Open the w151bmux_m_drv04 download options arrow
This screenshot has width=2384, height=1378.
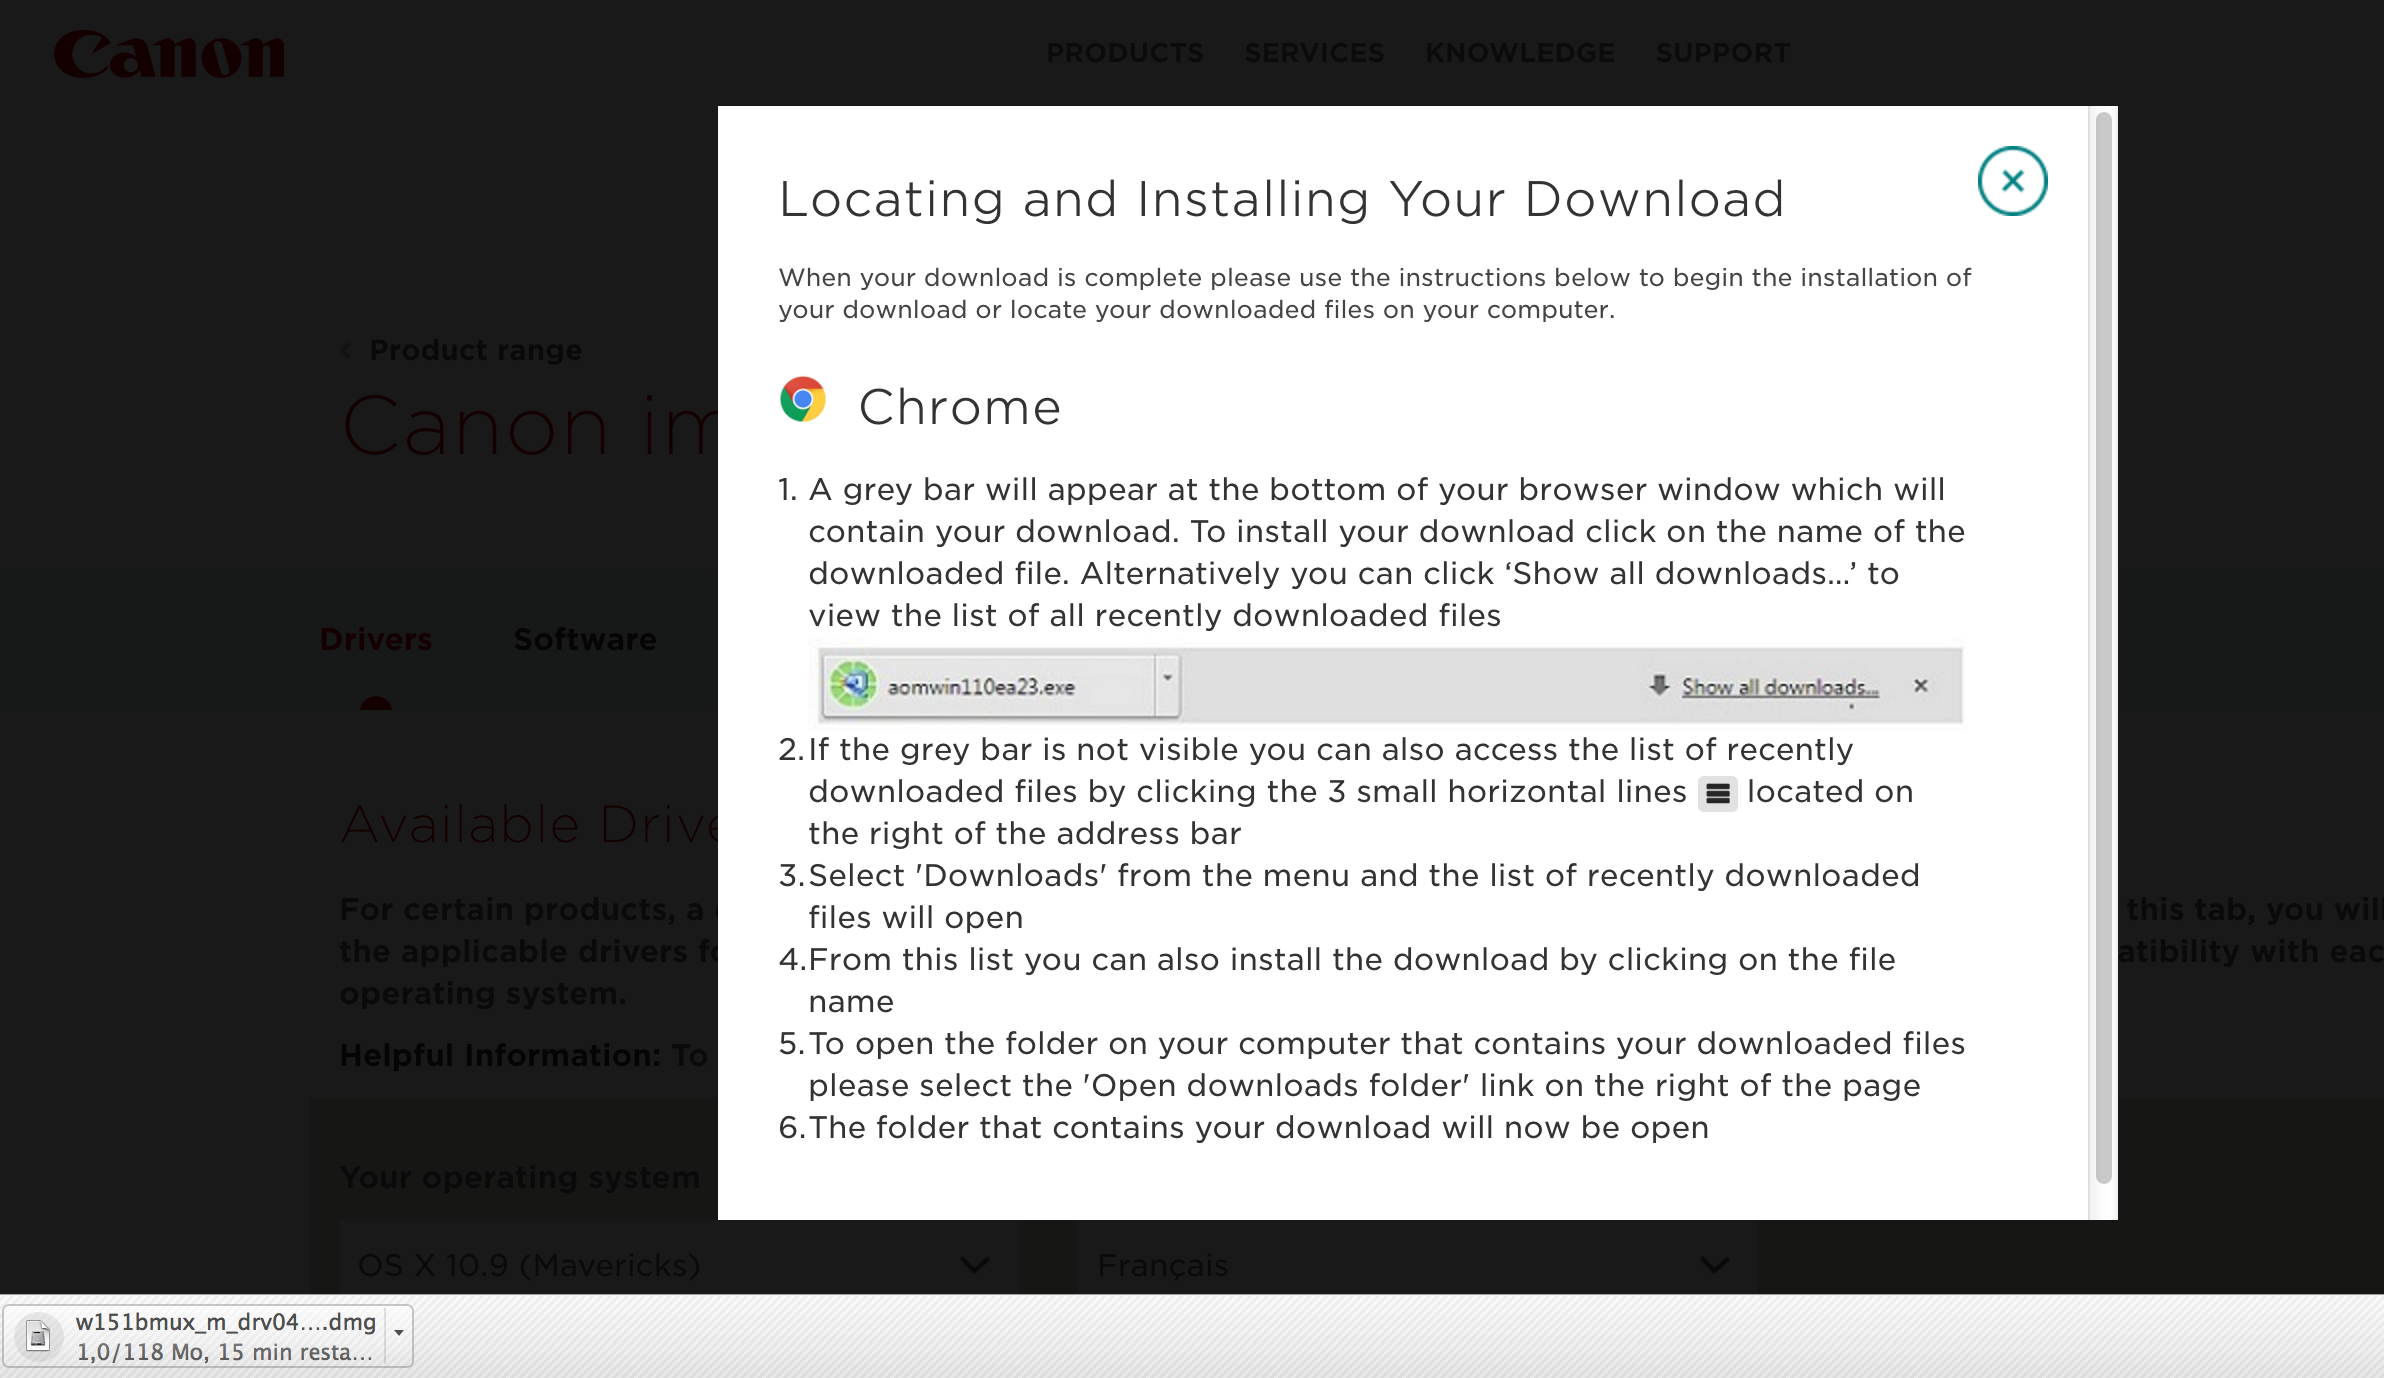(399, 1334)
